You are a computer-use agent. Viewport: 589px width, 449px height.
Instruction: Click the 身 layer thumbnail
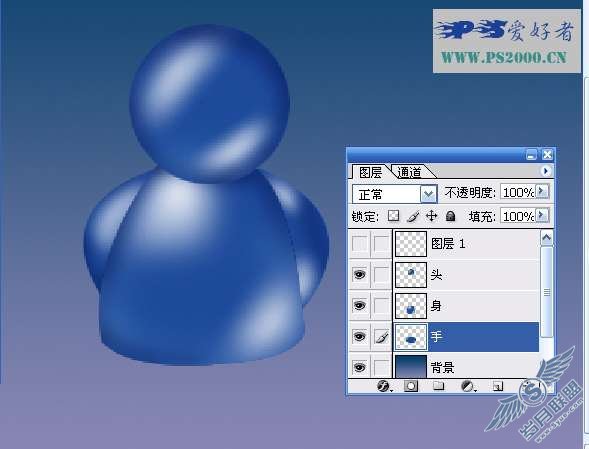click(411, 305)
